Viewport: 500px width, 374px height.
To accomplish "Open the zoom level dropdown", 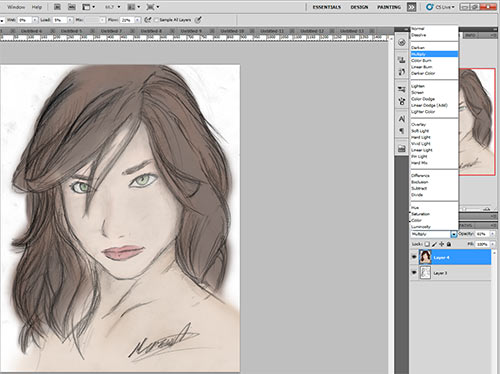I will [112, 7].
